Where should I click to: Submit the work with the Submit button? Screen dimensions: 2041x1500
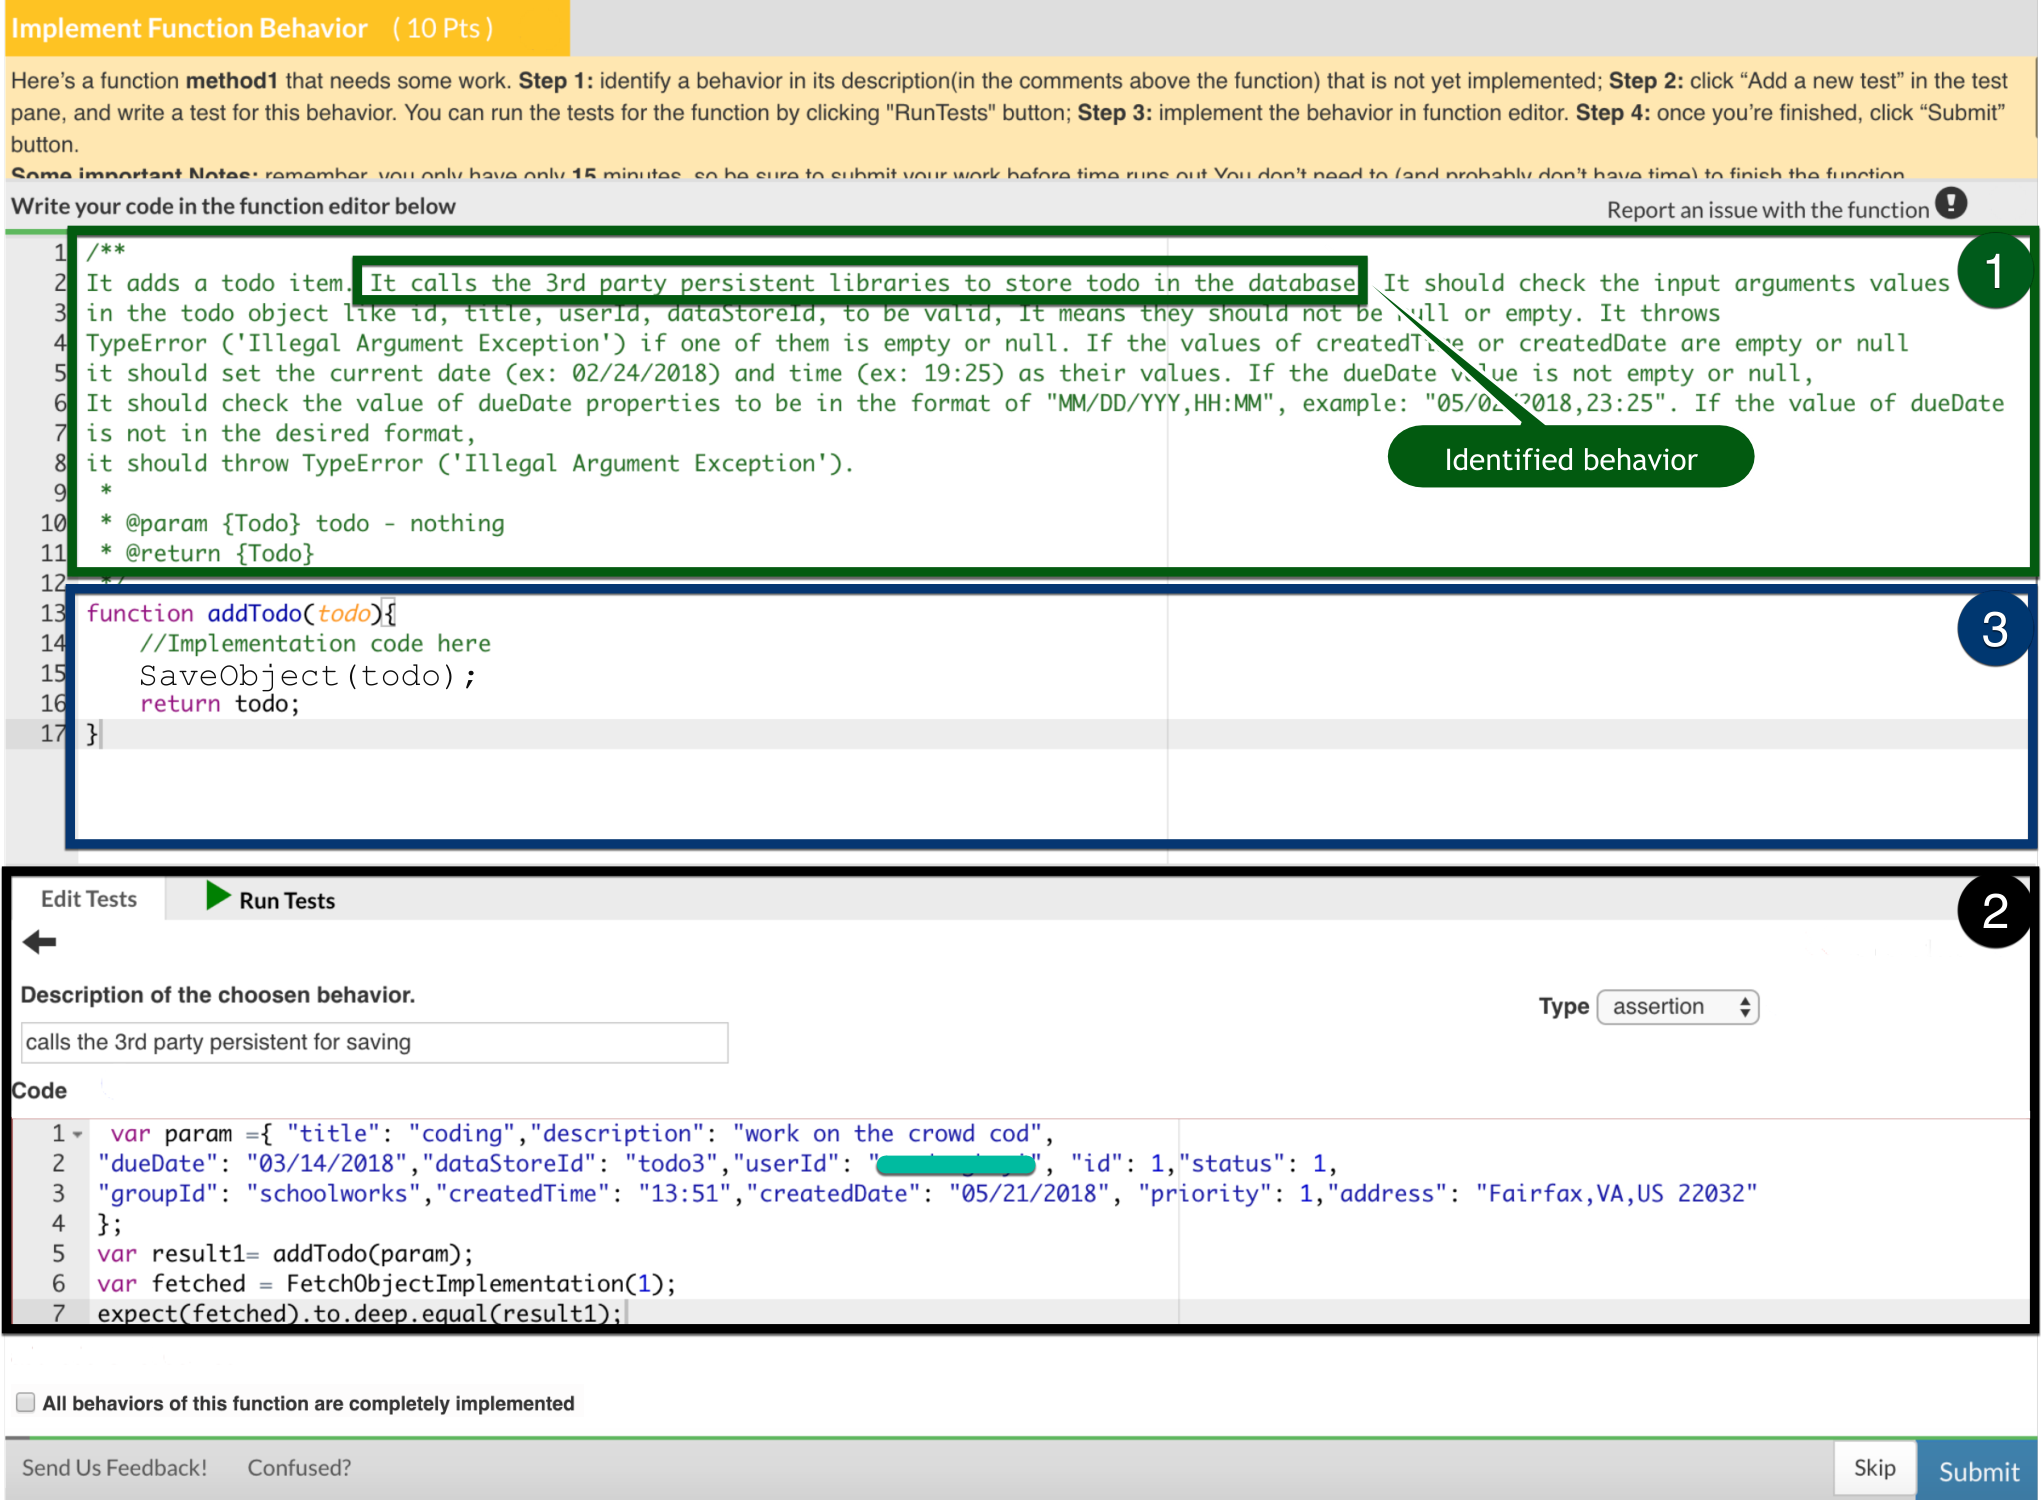coord(1978,1470)
